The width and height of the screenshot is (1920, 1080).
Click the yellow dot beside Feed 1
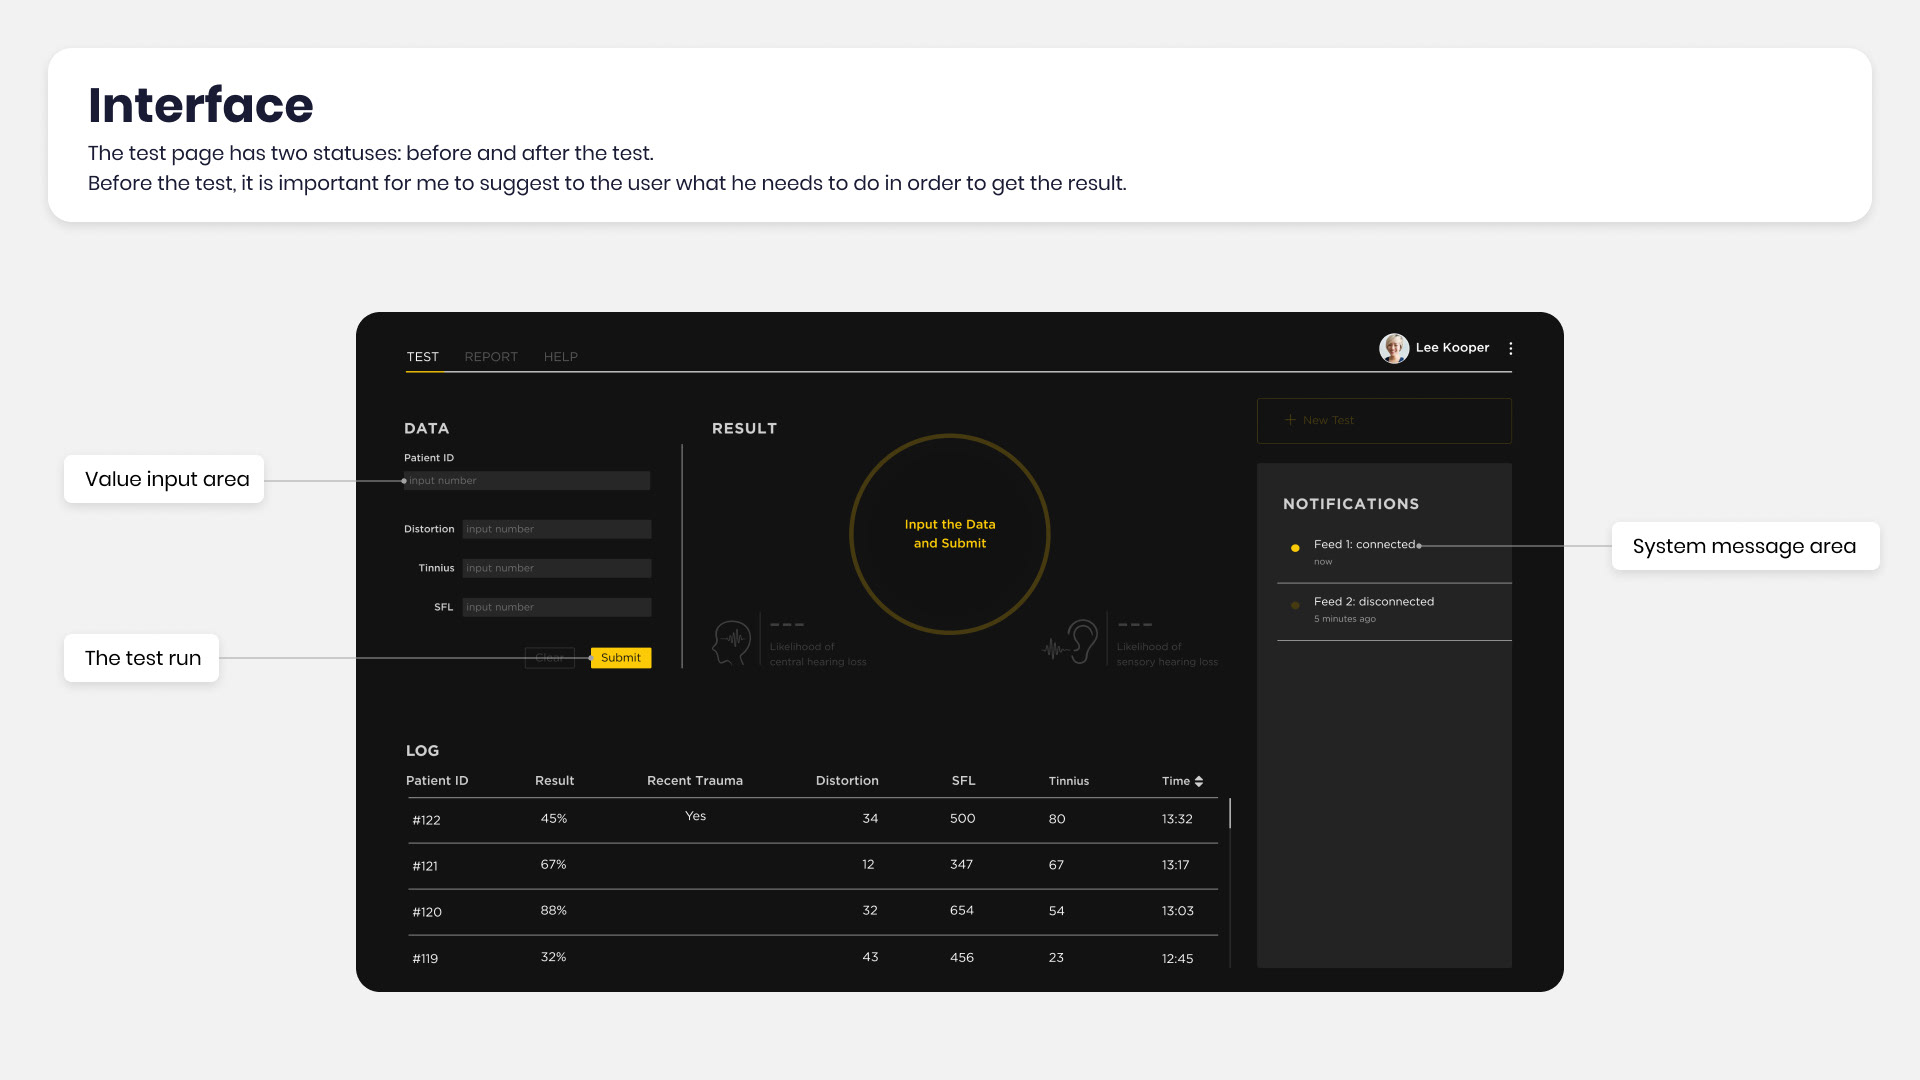1295,548
